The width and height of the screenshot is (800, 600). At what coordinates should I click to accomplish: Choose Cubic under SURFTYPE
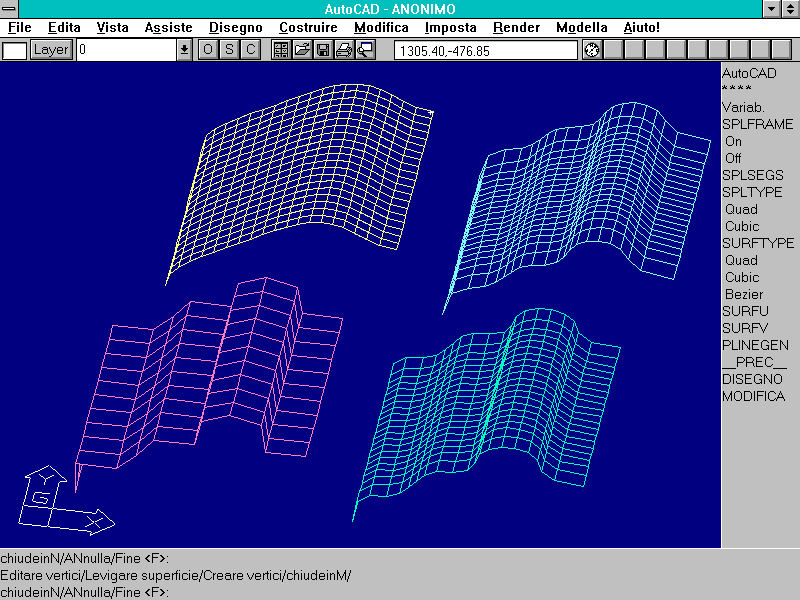(x=742, y=277)
